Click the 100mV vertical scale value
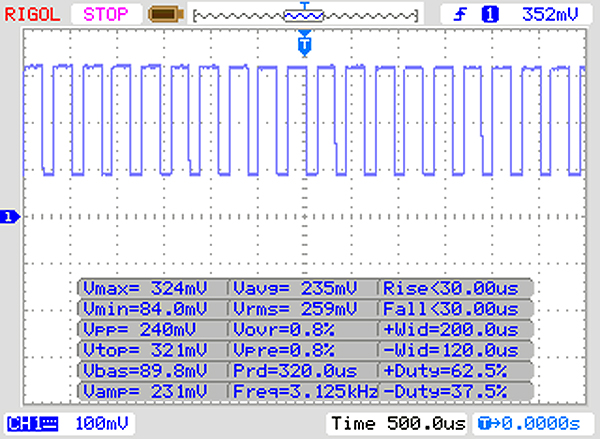This screenshot has height=439, width=600. click(x=102, y=424)
